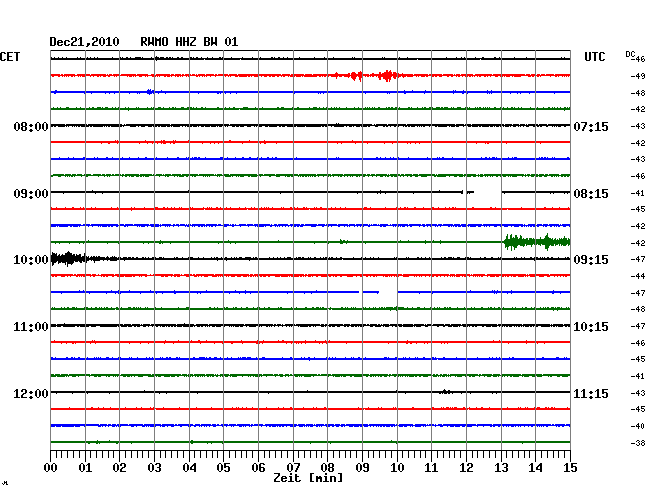Viewport: 650px width, 494px height.
Task: Click the 11:15 UTC time label
Action: point(591,393)
